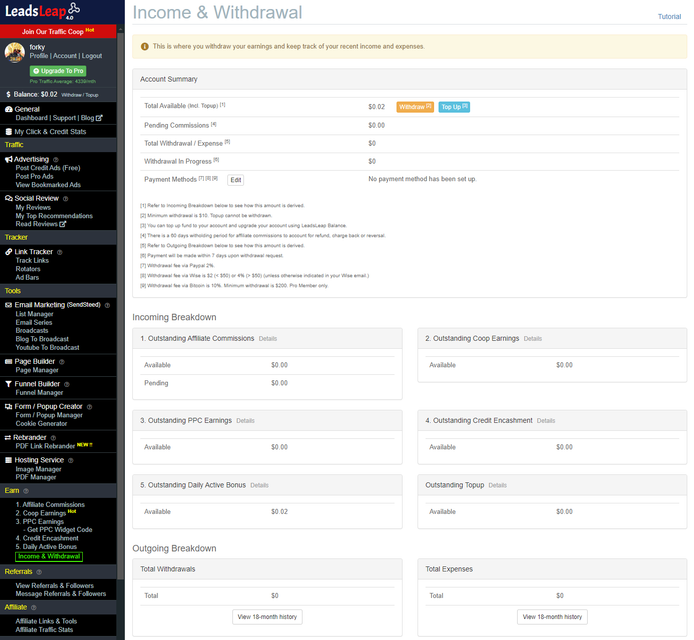The height and width of the screenshot is (640, 694).
Task: Click the help icon beside Social Review
Action: click(x=65, y=199)
